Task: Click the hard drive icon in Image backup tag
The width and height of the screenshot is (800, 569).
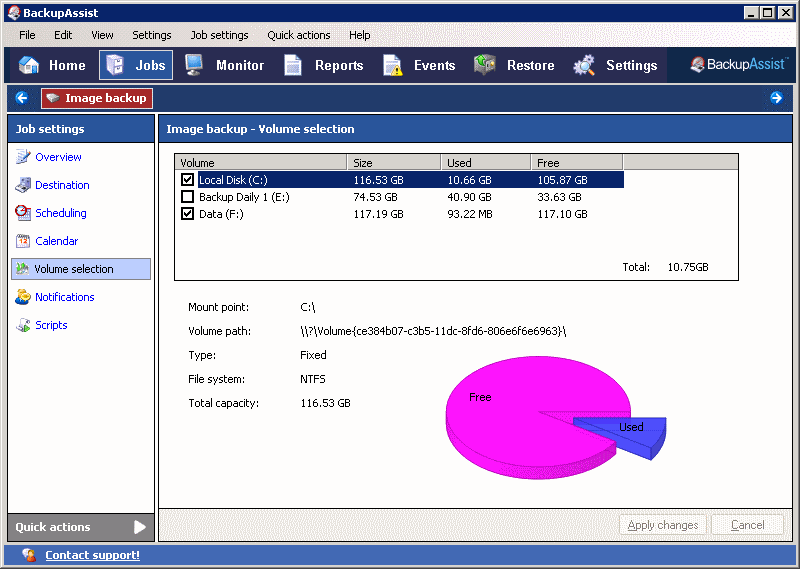Action: [53, 98]
